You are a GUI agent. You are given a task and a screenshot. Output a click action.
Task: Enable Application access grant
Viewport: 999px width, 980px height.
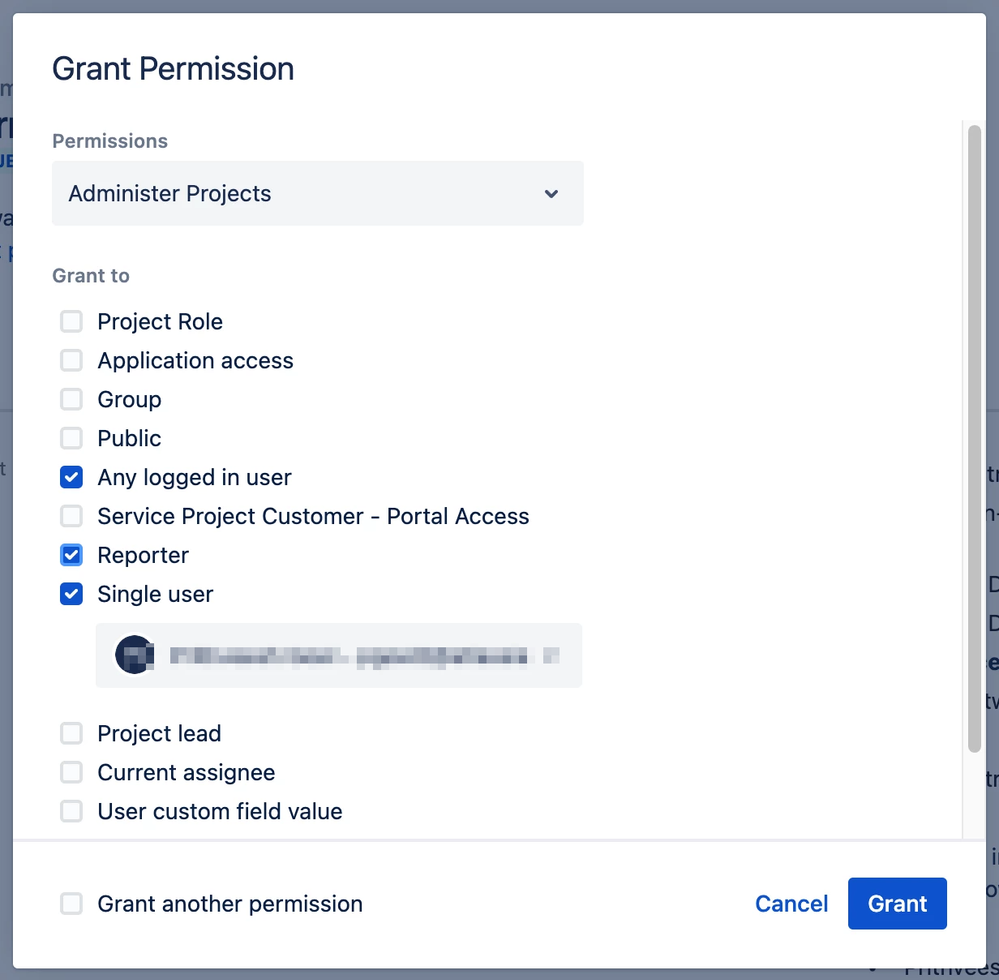[71, 360]
